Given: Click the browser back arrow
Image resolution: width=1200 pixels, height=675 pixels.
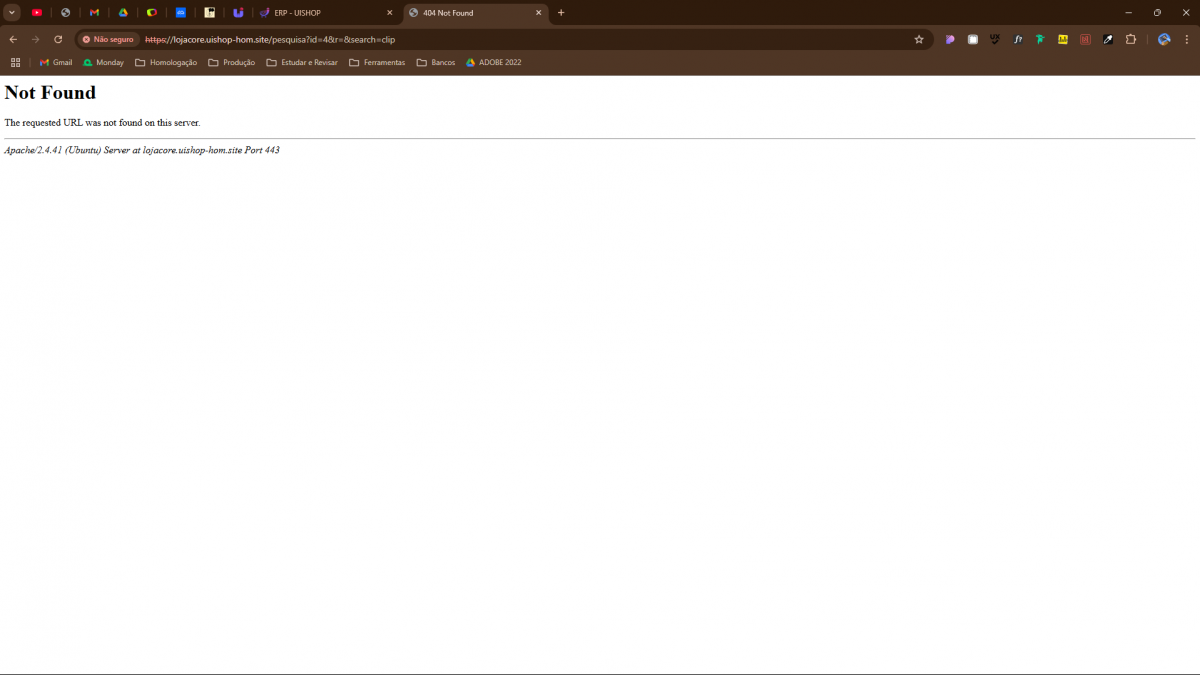Looking at the screenshot, I should 13,39.
